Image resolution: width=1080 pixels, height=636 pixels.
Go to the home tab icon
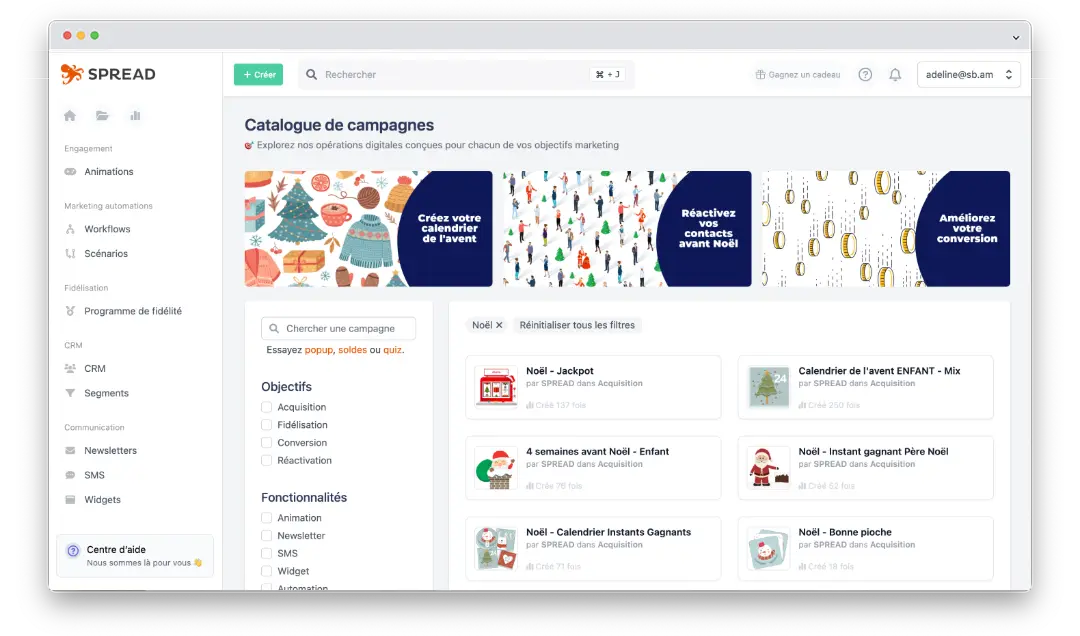coord(69,115)
